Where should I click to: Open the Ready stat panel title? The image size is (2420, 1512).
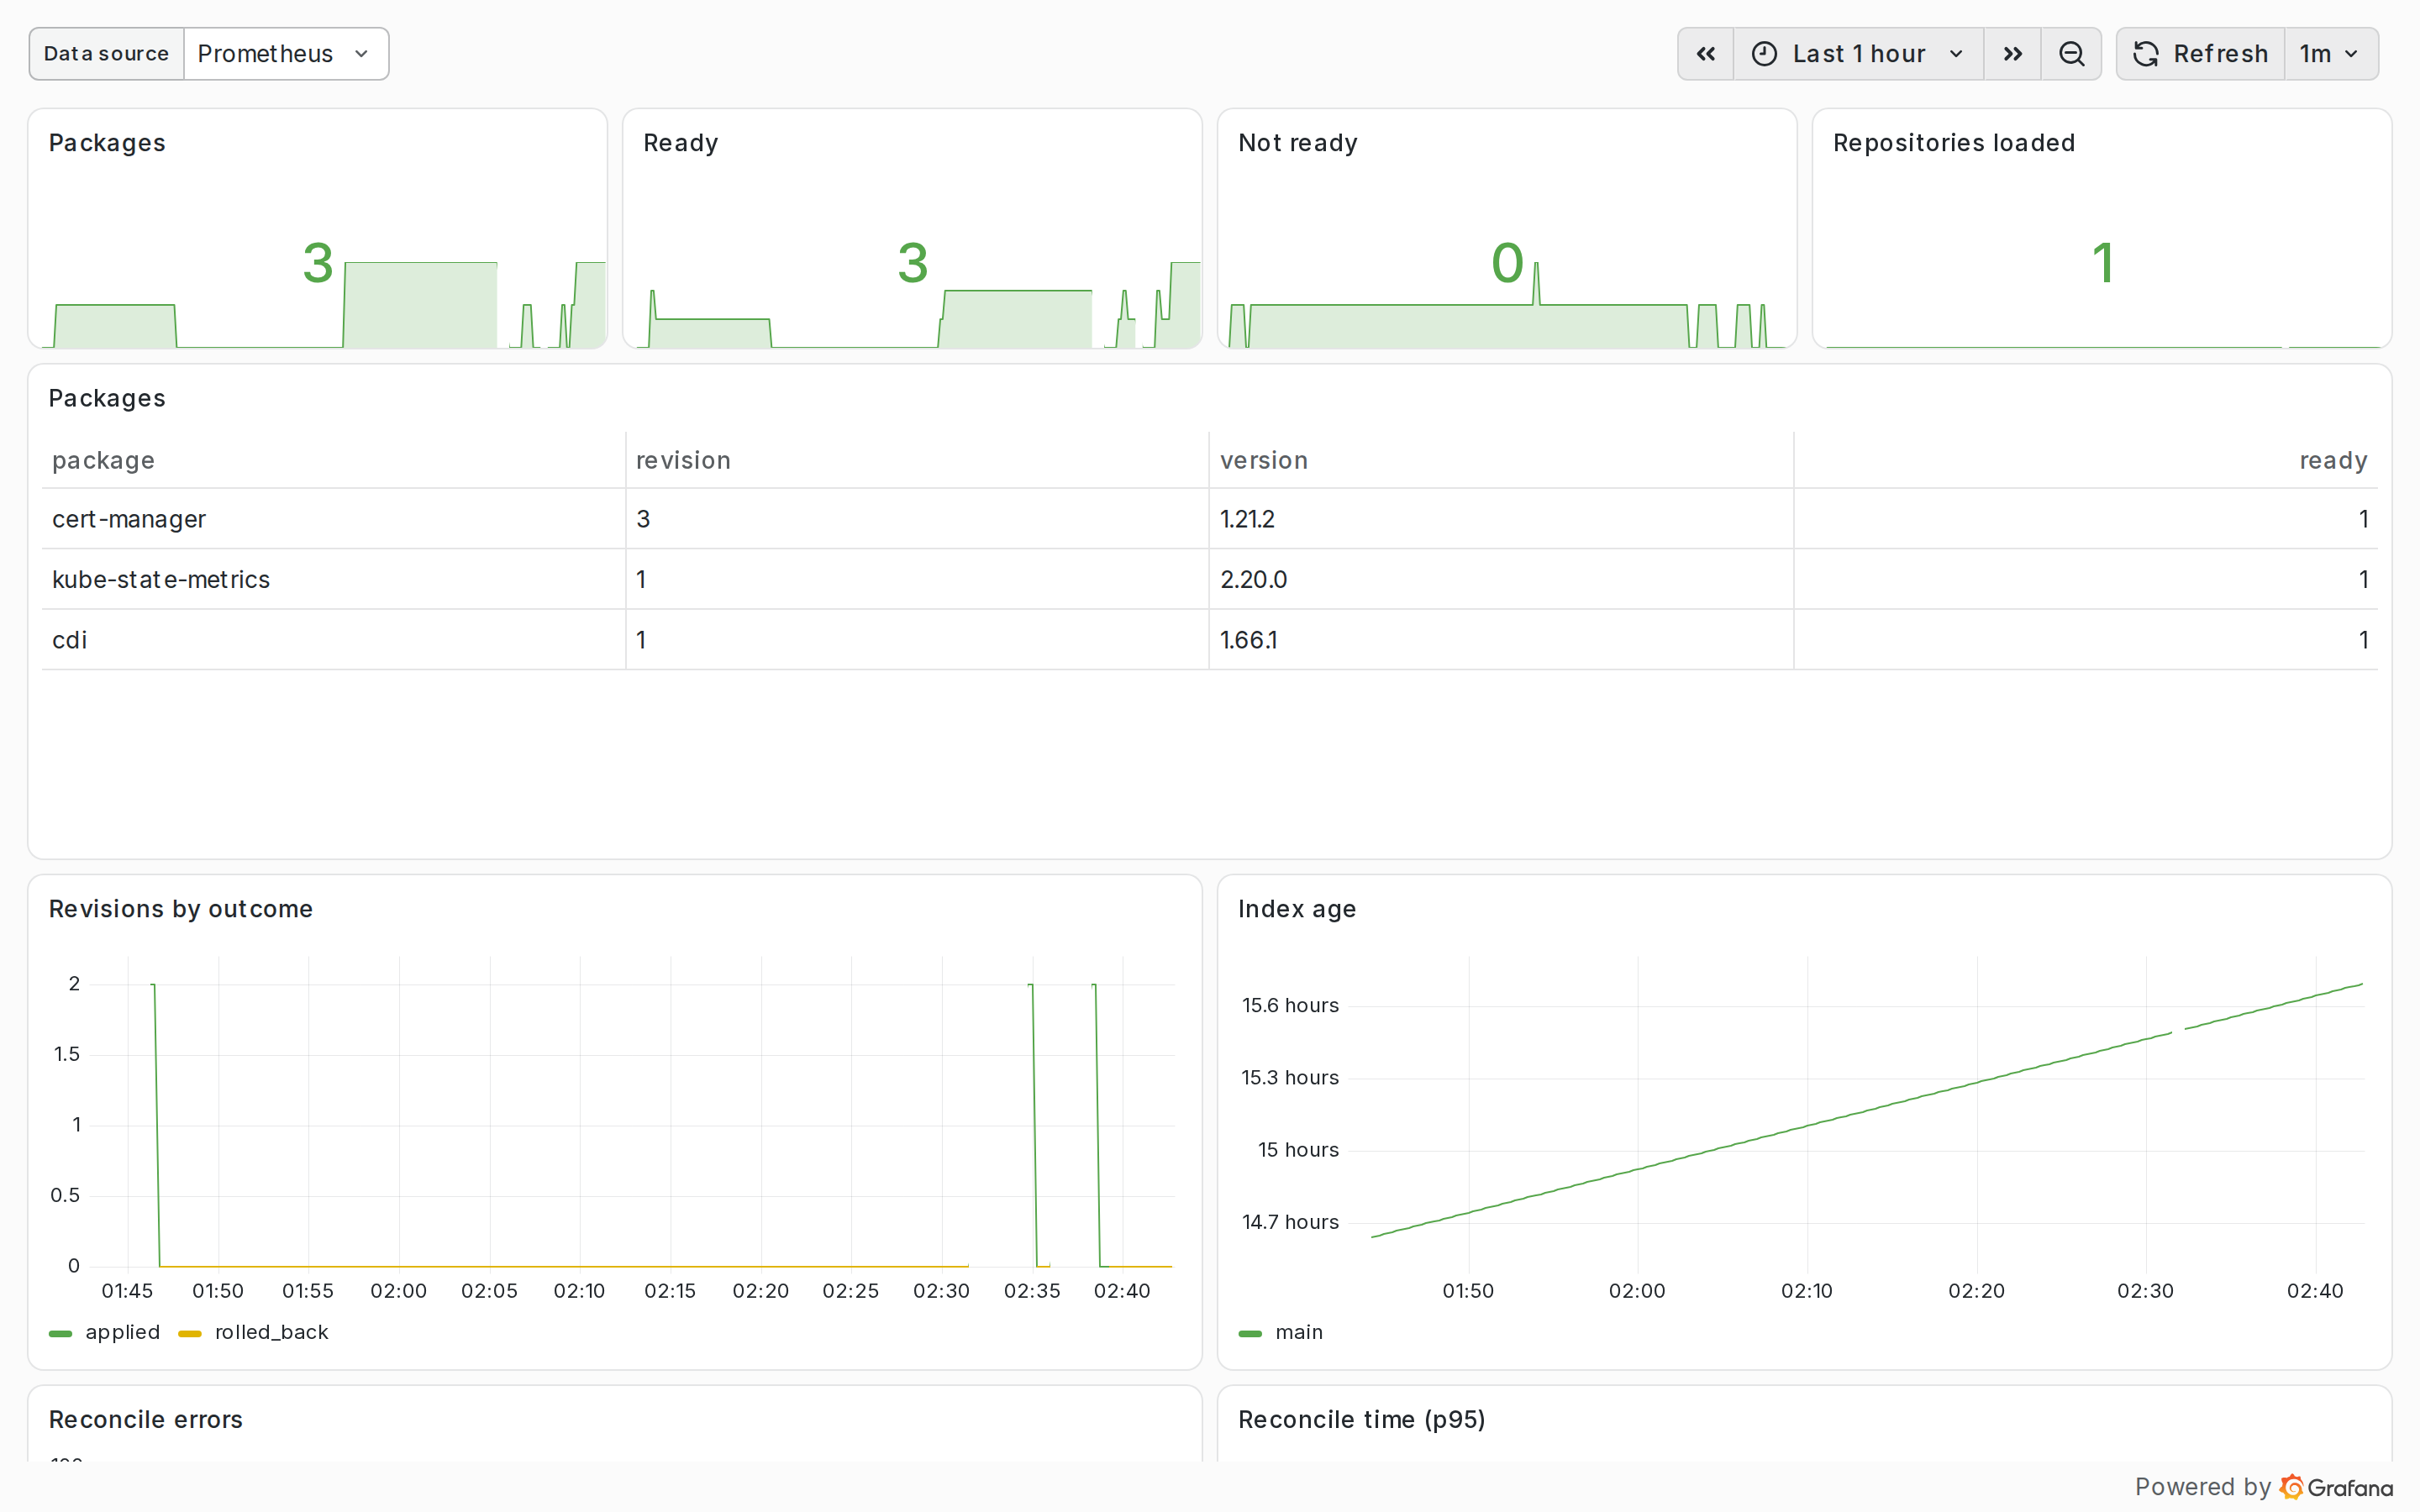[x=680, y=143]
